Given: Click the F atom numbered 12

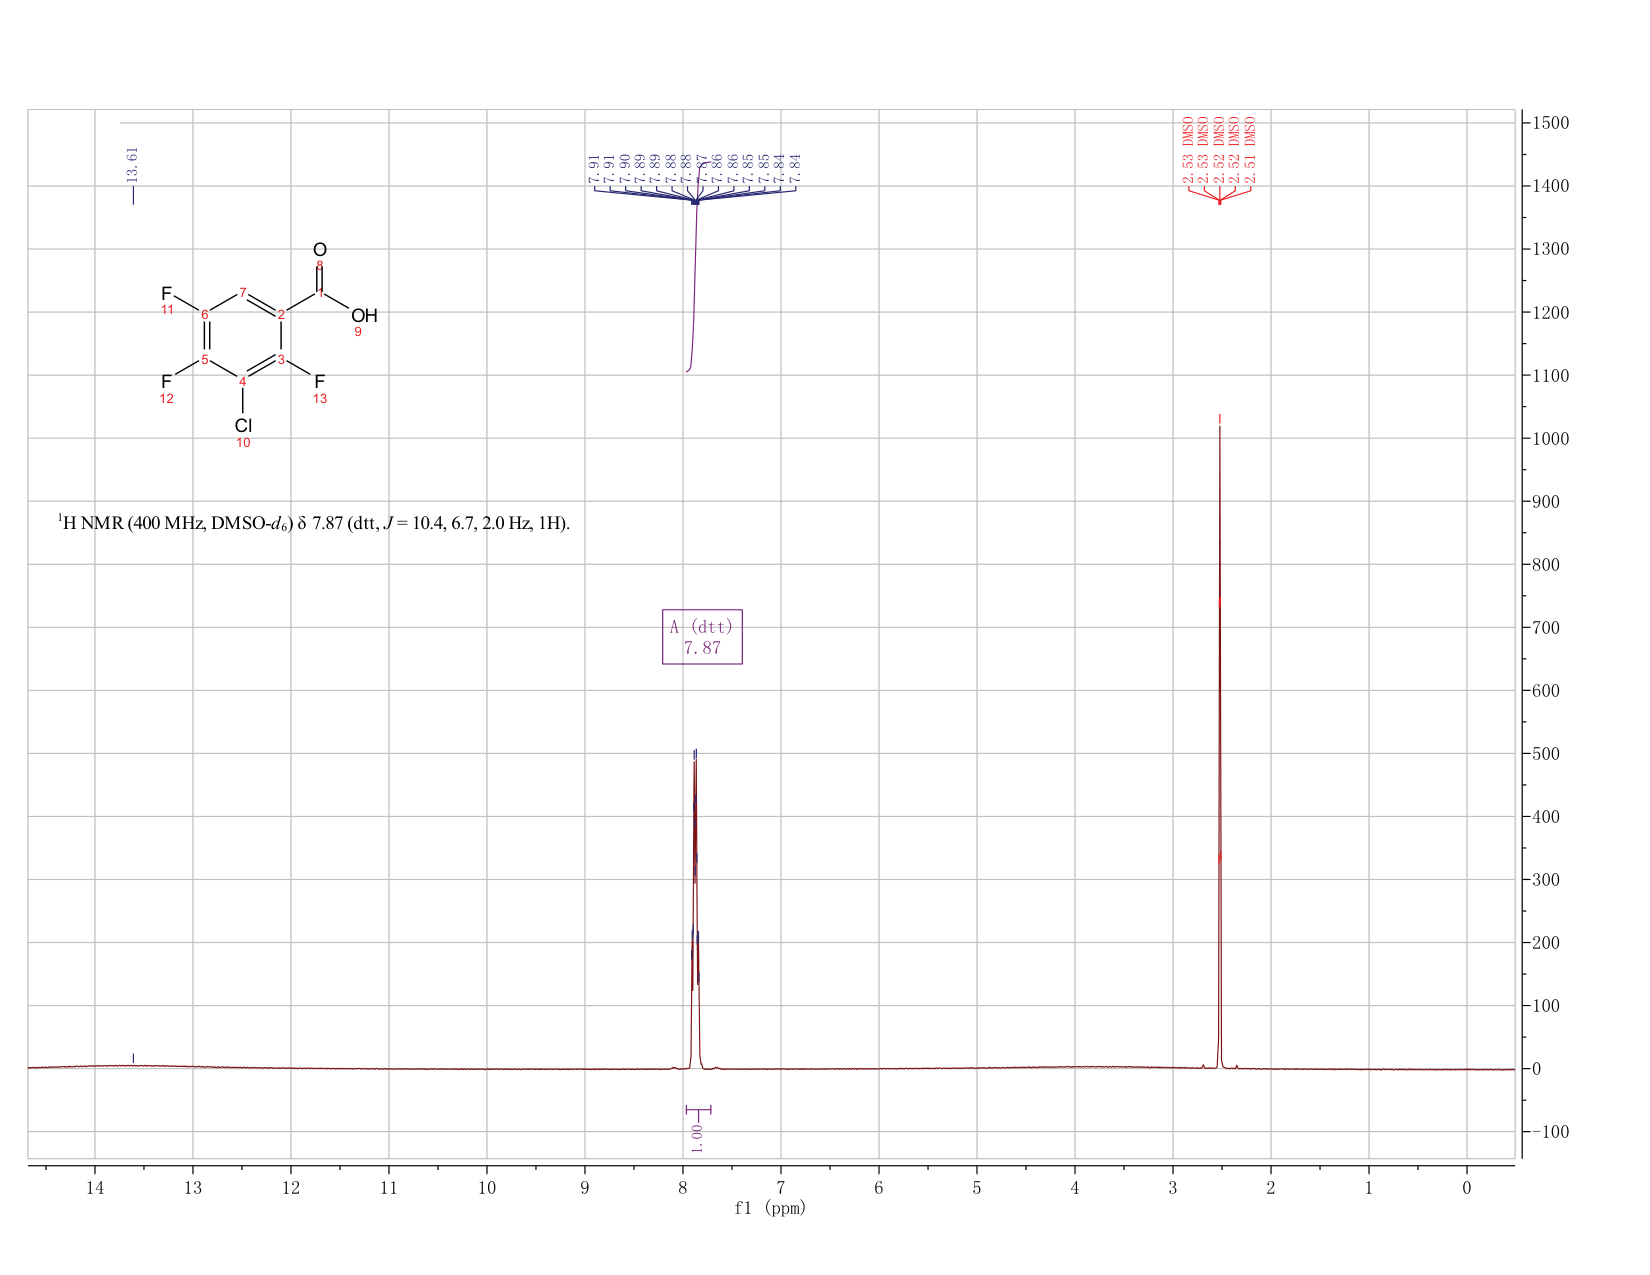Looking at the screenshot, I should tap(167, 382).
